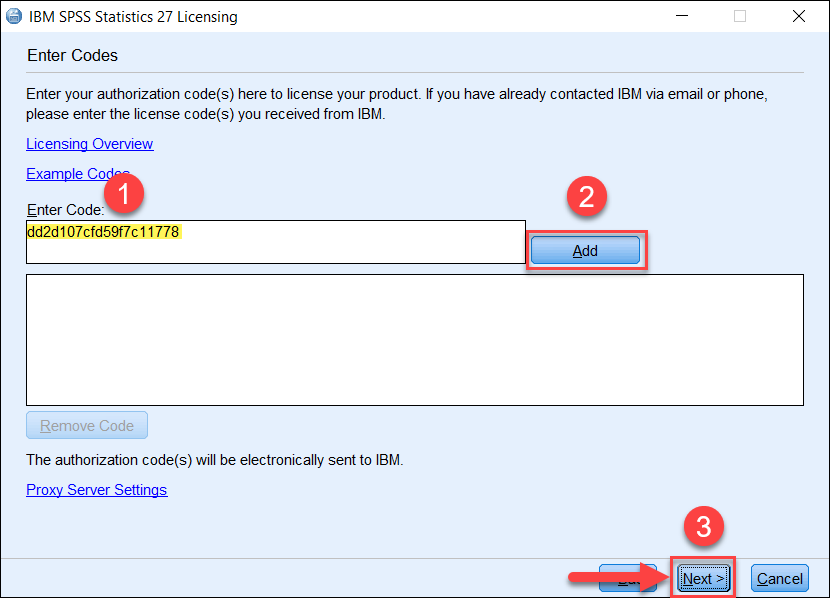The image size is (830, 598).
Task: Click the Next > button
Action: [703, 578]
